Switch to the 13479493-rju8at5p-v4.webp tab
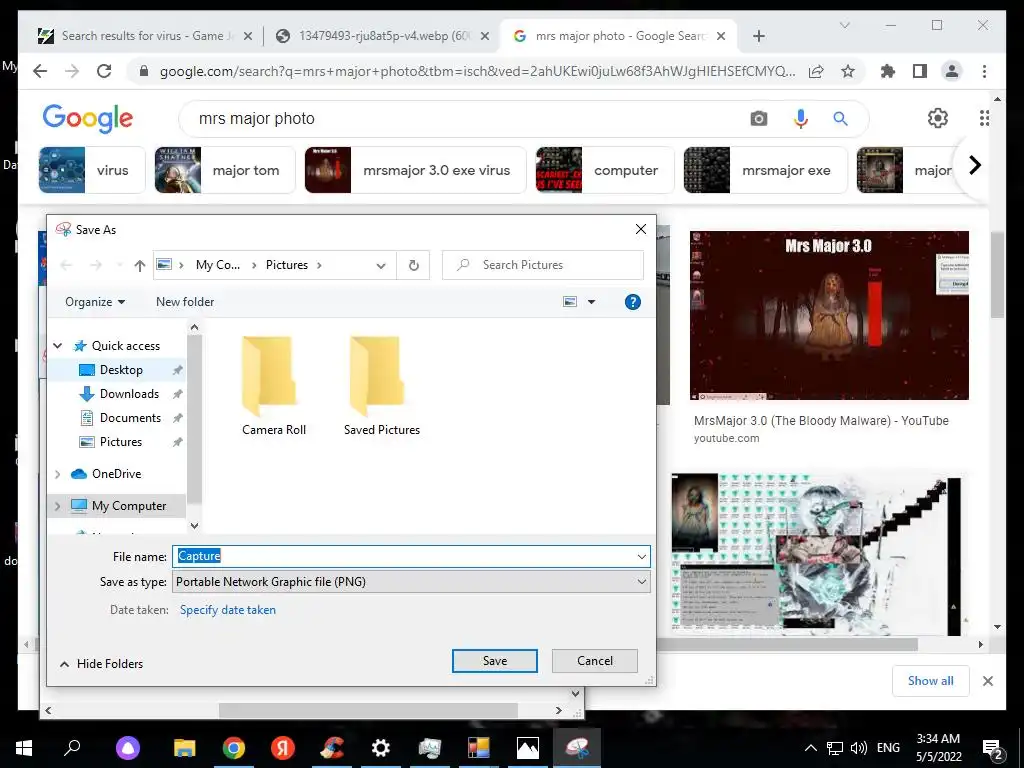The height and width of the screenshot is (768, 1024). [382, 36]
